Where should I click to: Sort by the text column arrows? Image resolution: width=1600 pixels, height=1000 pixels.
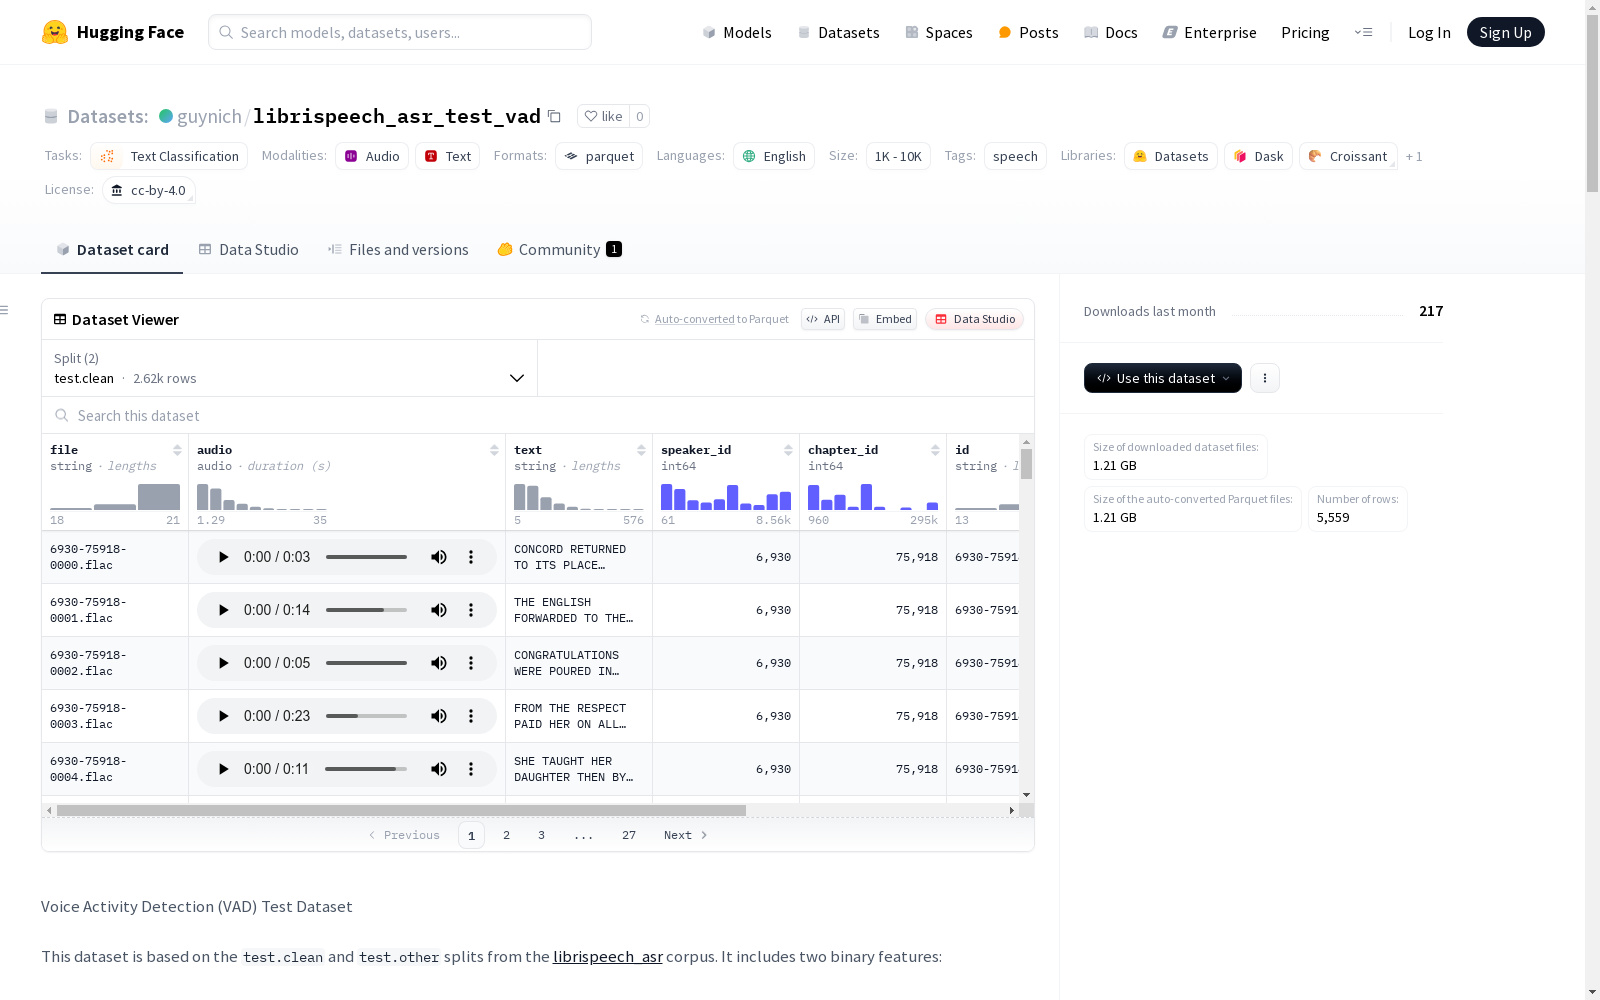[641, 450]
